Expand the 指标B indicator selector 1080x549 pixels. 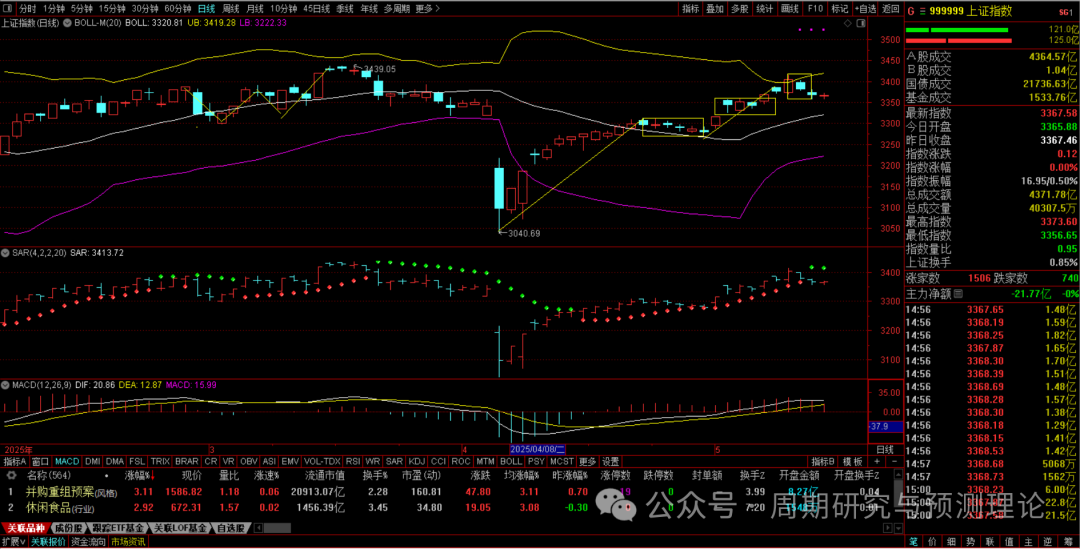(823, 462)
